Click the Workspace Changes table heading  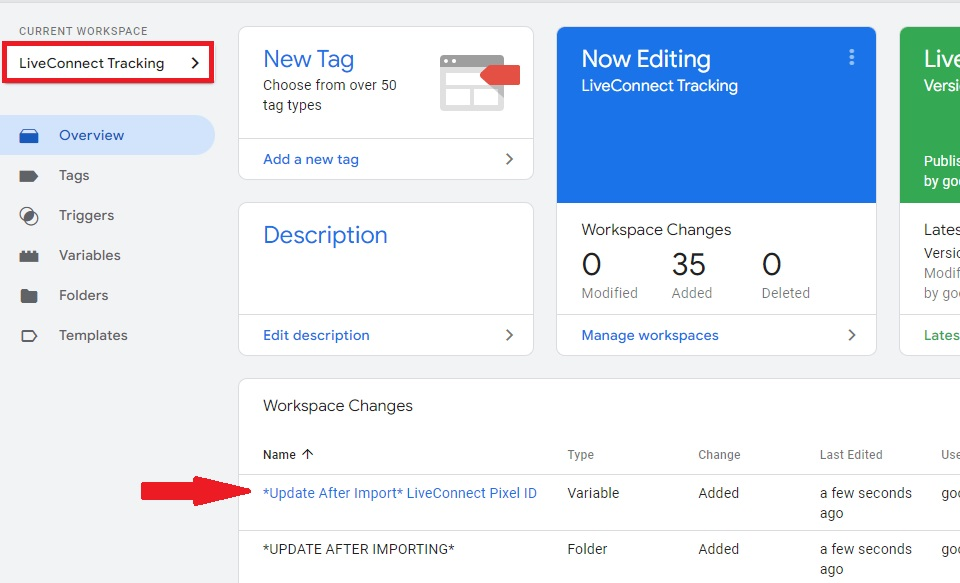(x=338, y=406)
